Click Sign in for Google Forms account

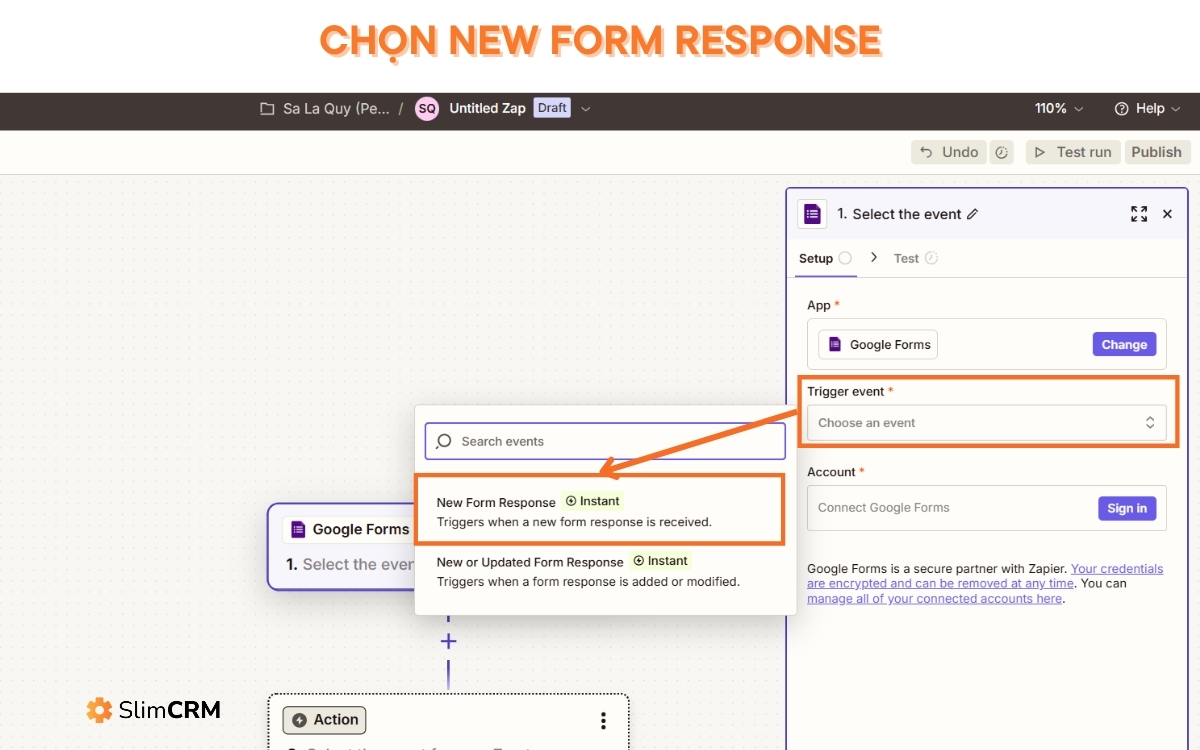click(x=1127, y=508)
